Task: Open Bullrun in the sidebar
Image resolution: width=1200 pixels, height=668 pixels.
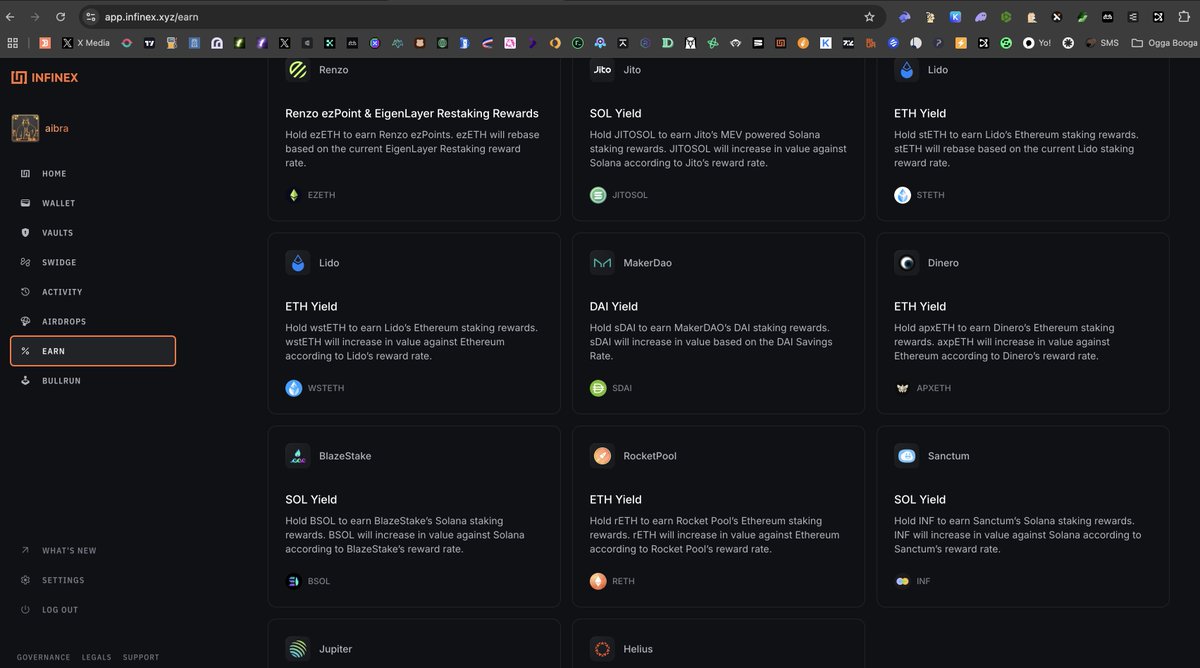Action: (61, 381)
